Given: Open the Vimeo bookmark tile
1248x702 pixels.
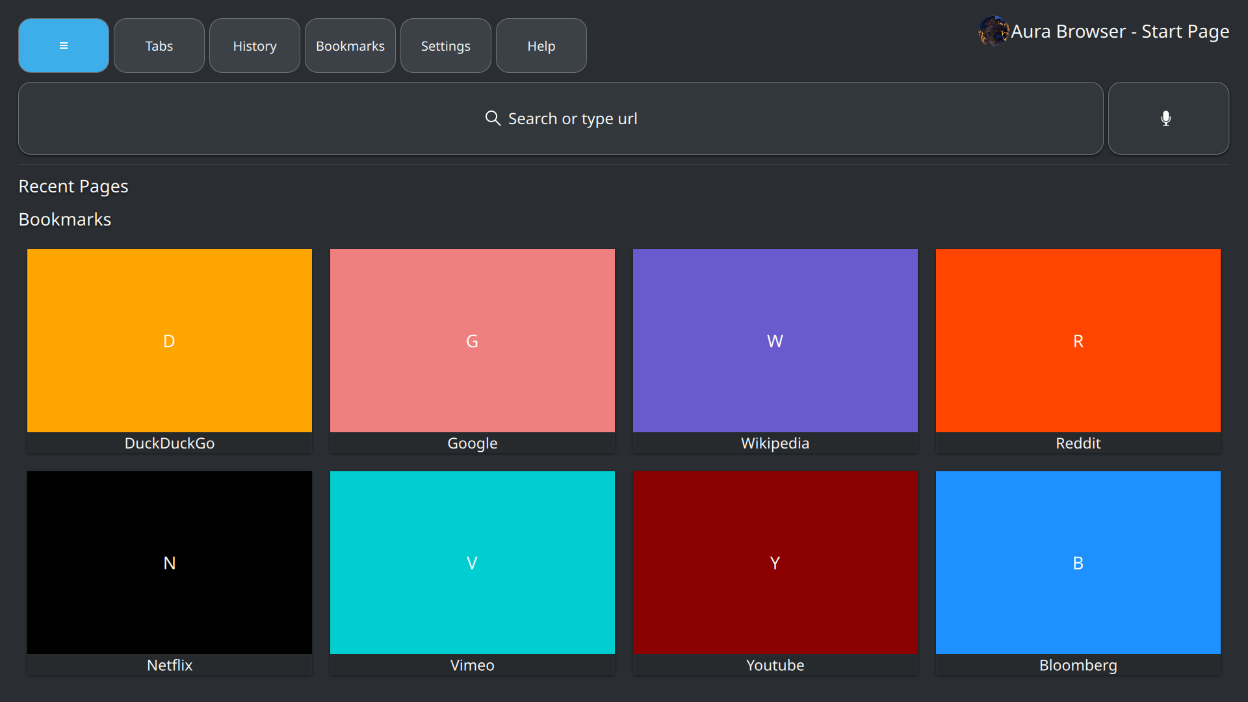Looking at the screenshot, I should click(x=472, y=562).
